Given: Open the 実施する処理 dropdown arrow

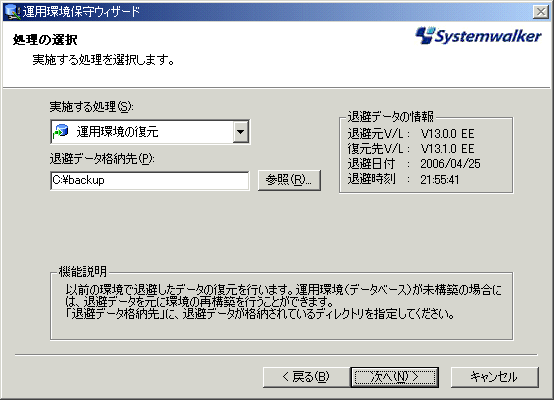Looking at the screenshot, I should tap(241, 132).
